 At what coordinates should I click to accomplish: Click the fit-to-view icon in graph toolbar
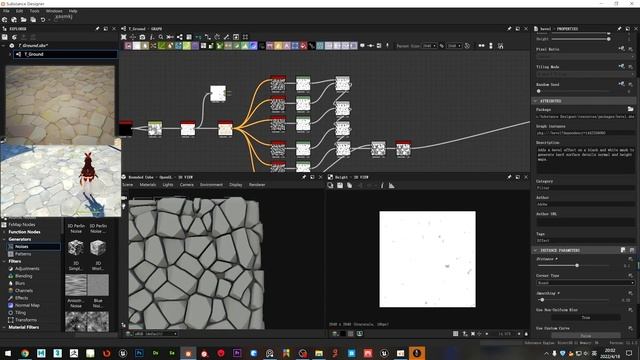click(x=124, y=37)
